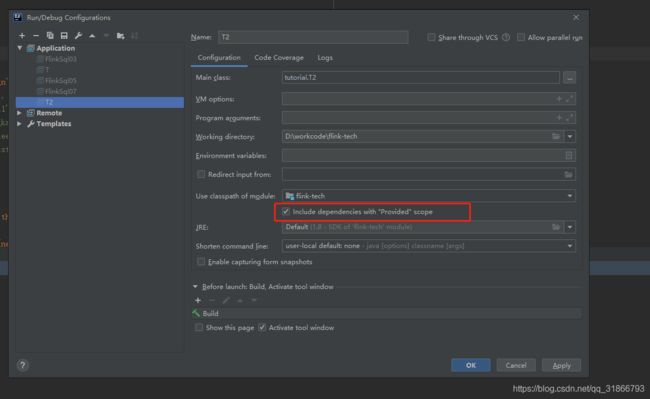This screenshot has width=650, height=399.
Task: Click the OK button
Action: (471, 365)
